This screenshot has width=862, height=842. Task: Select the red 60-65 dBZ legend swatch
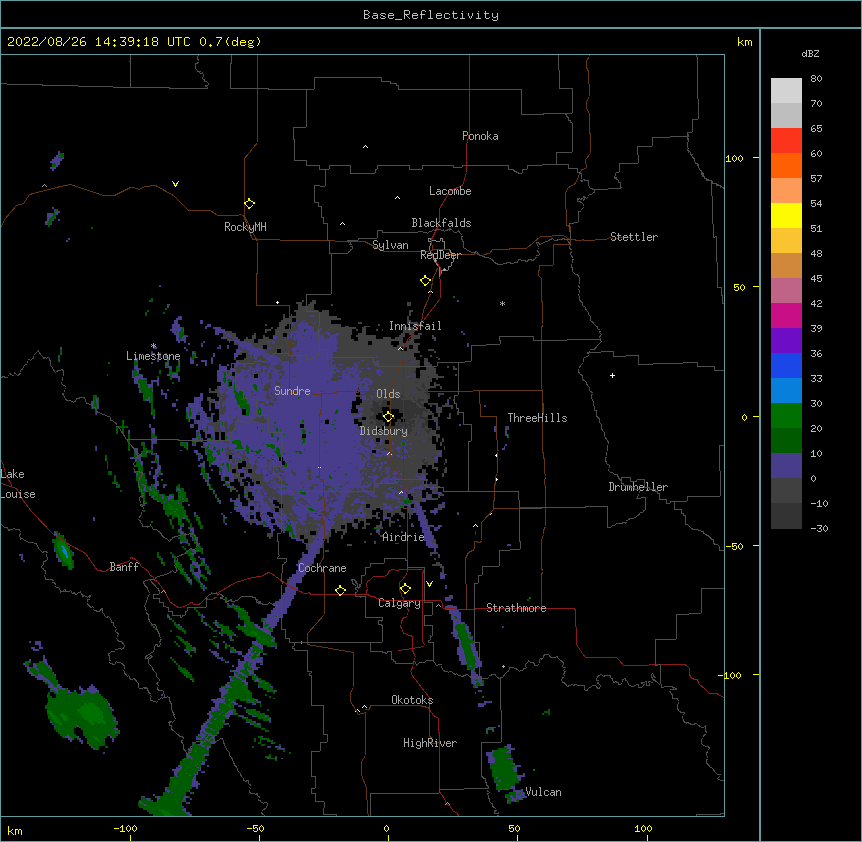[786, 140]
